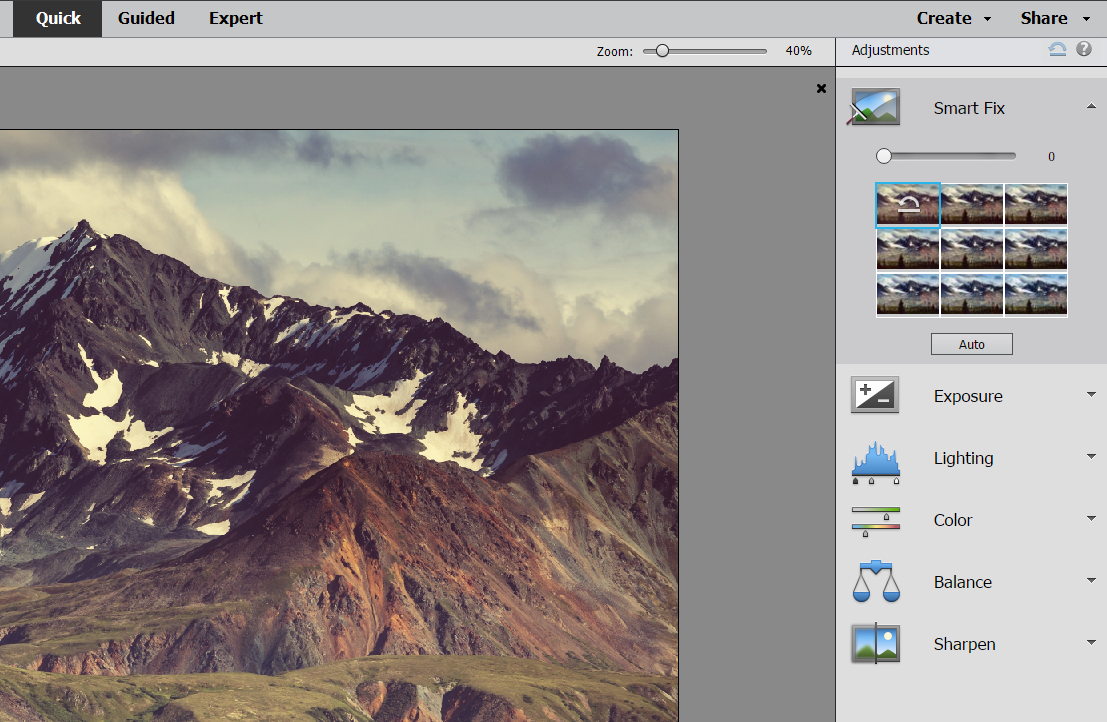Switch to the Expert tab
Screen dimensions: 1107x722
point(235,18)
